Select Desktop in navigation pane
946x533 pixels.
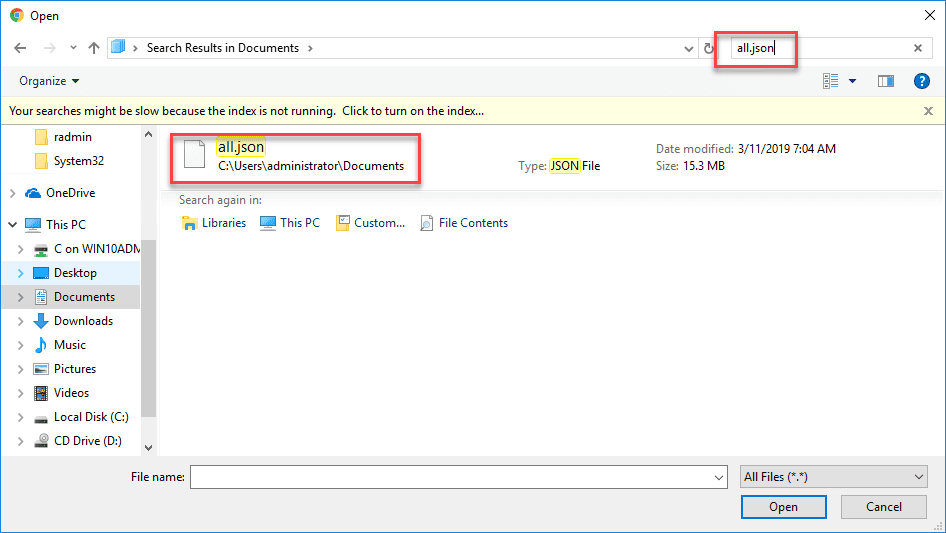click(65, 273)
